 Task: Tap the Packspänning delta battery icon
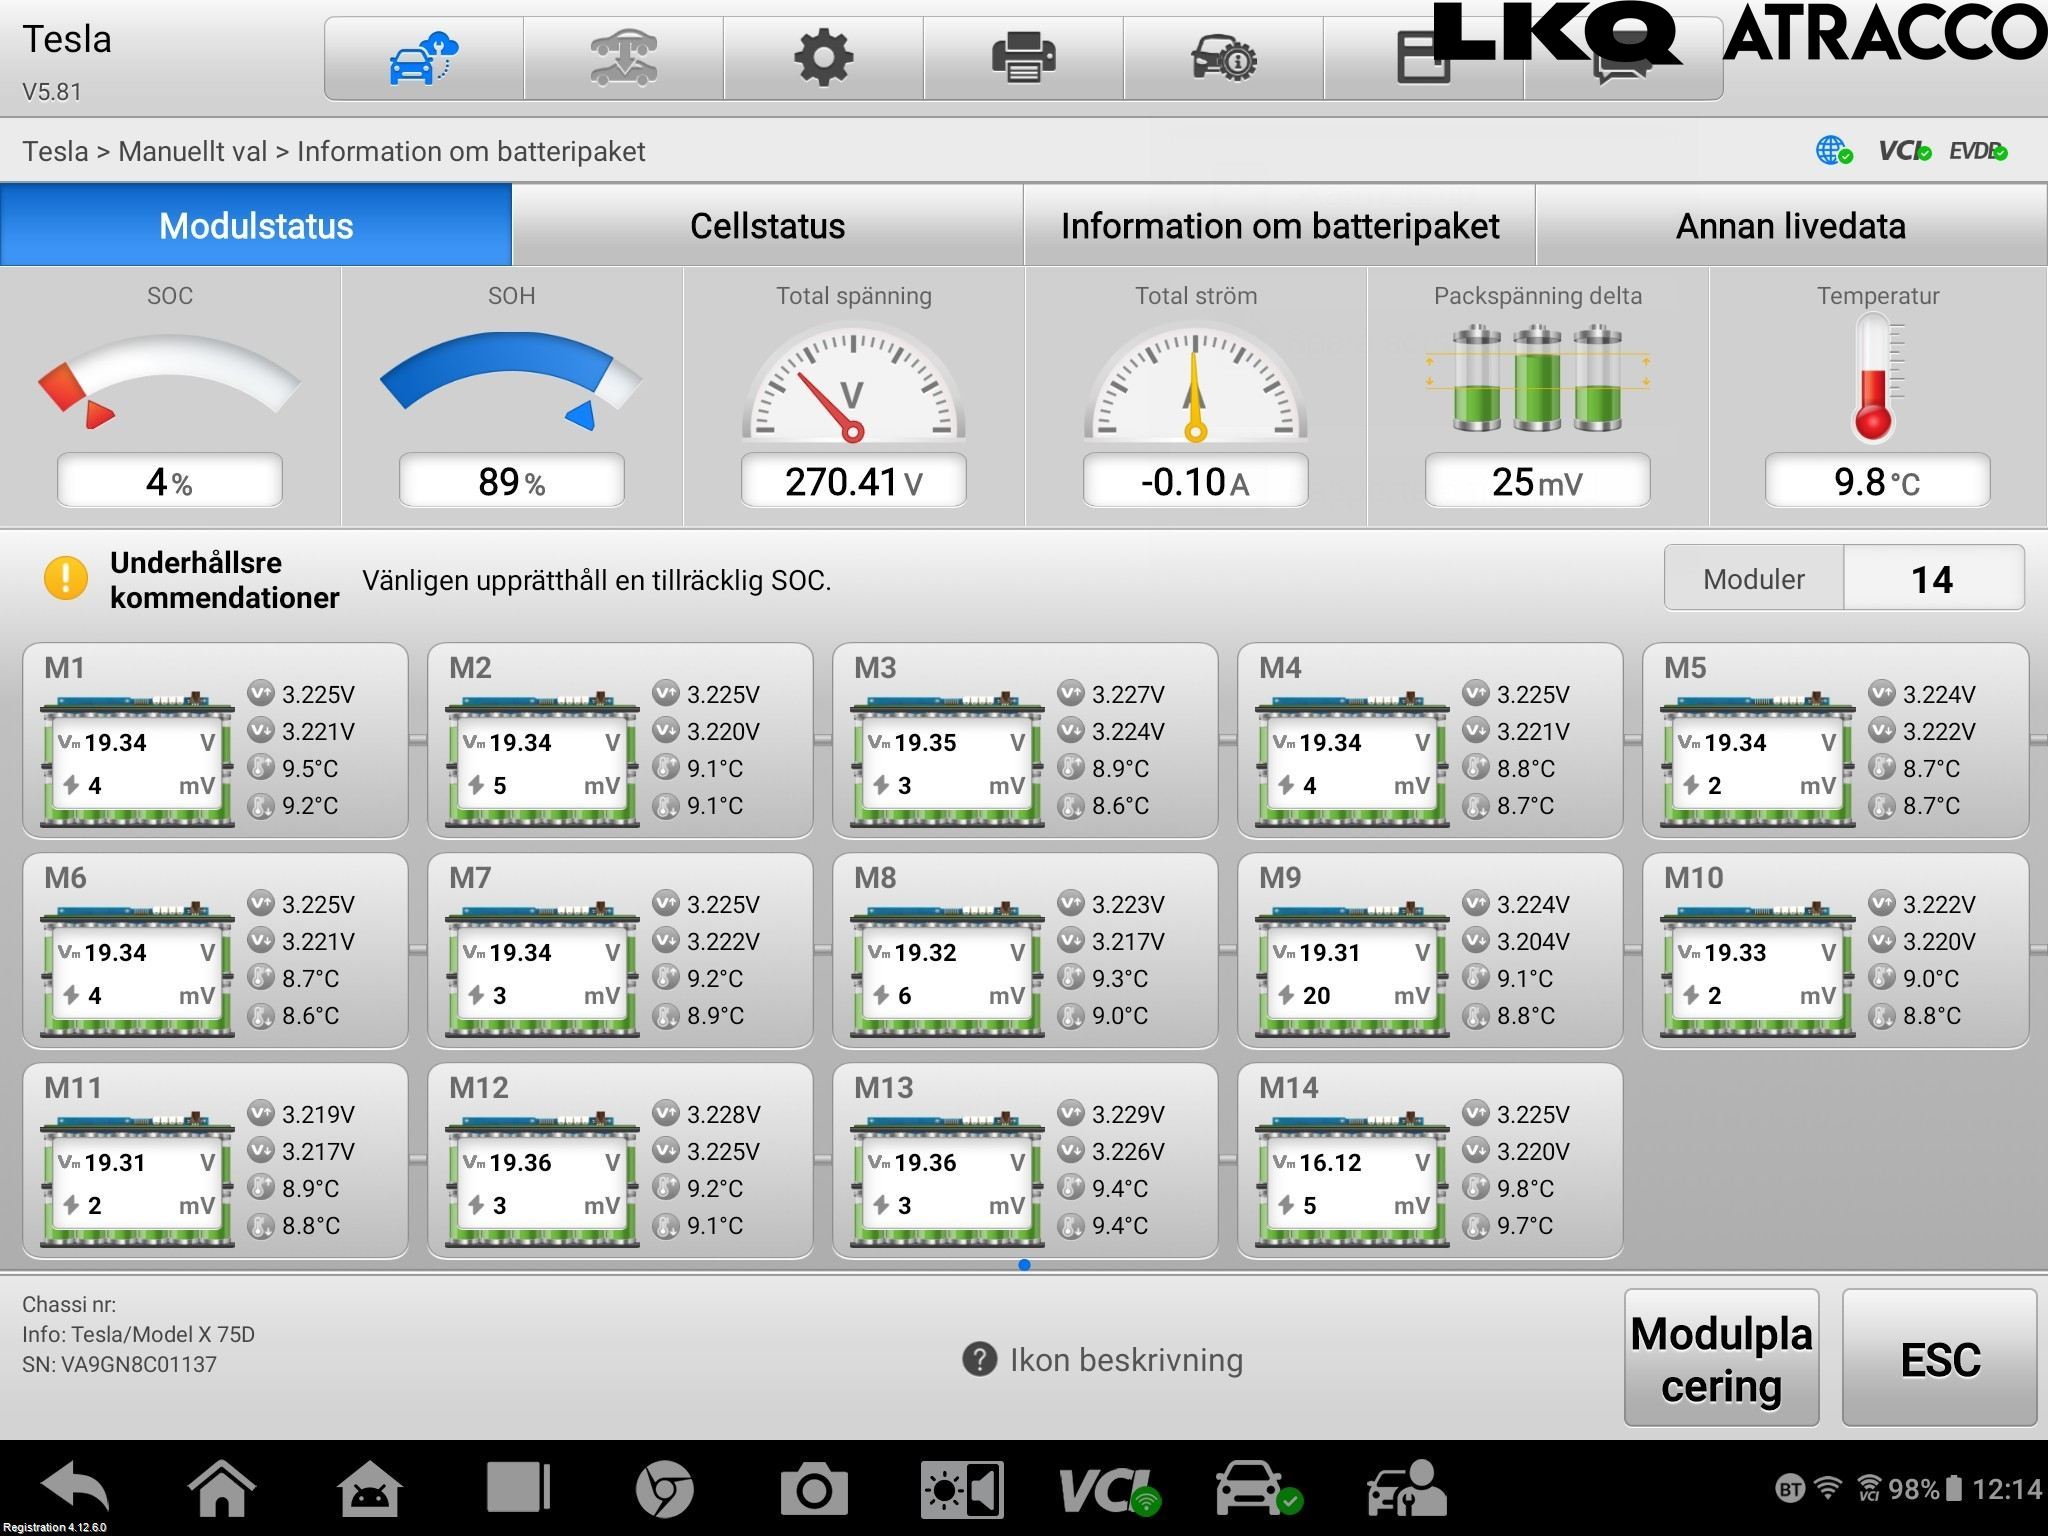click(x=1537, y=378)
